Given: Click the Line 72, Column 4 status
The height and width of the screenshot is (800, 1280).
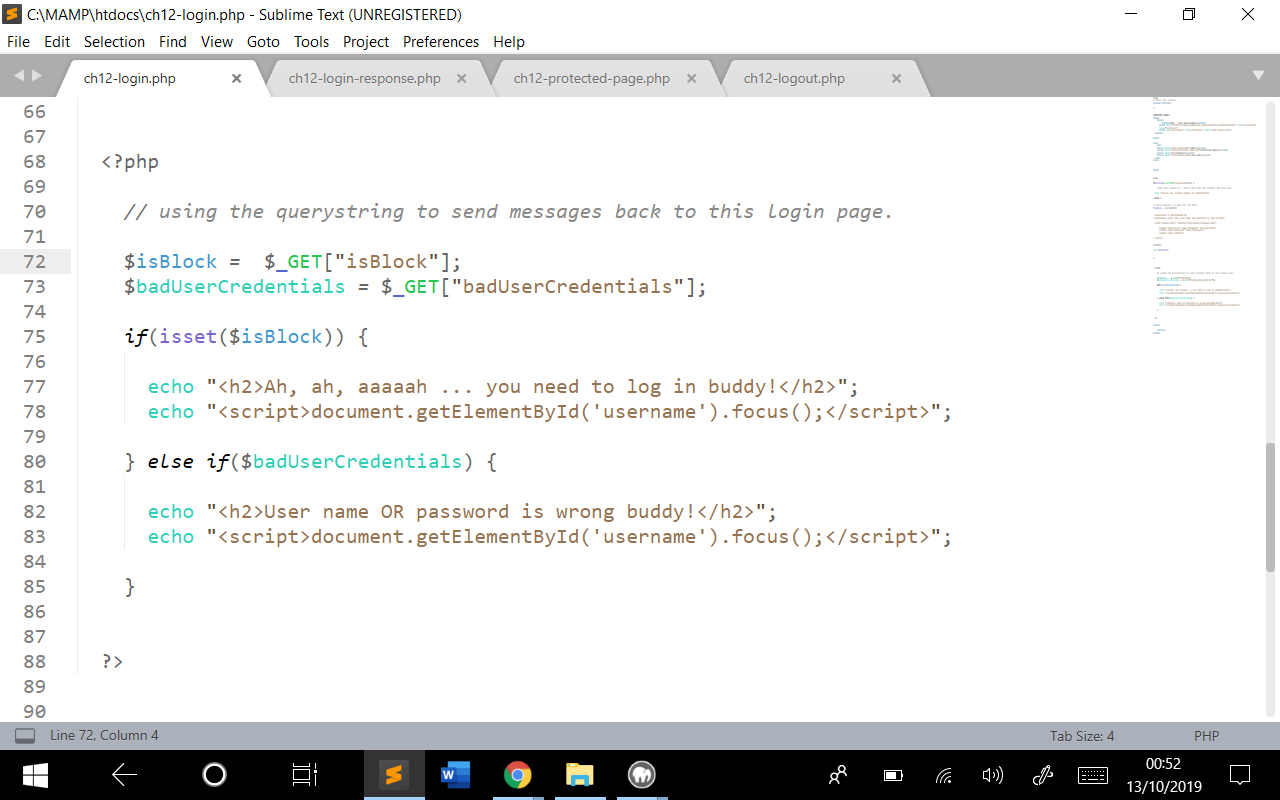Looking at the screenshot, I should (104, 736).
